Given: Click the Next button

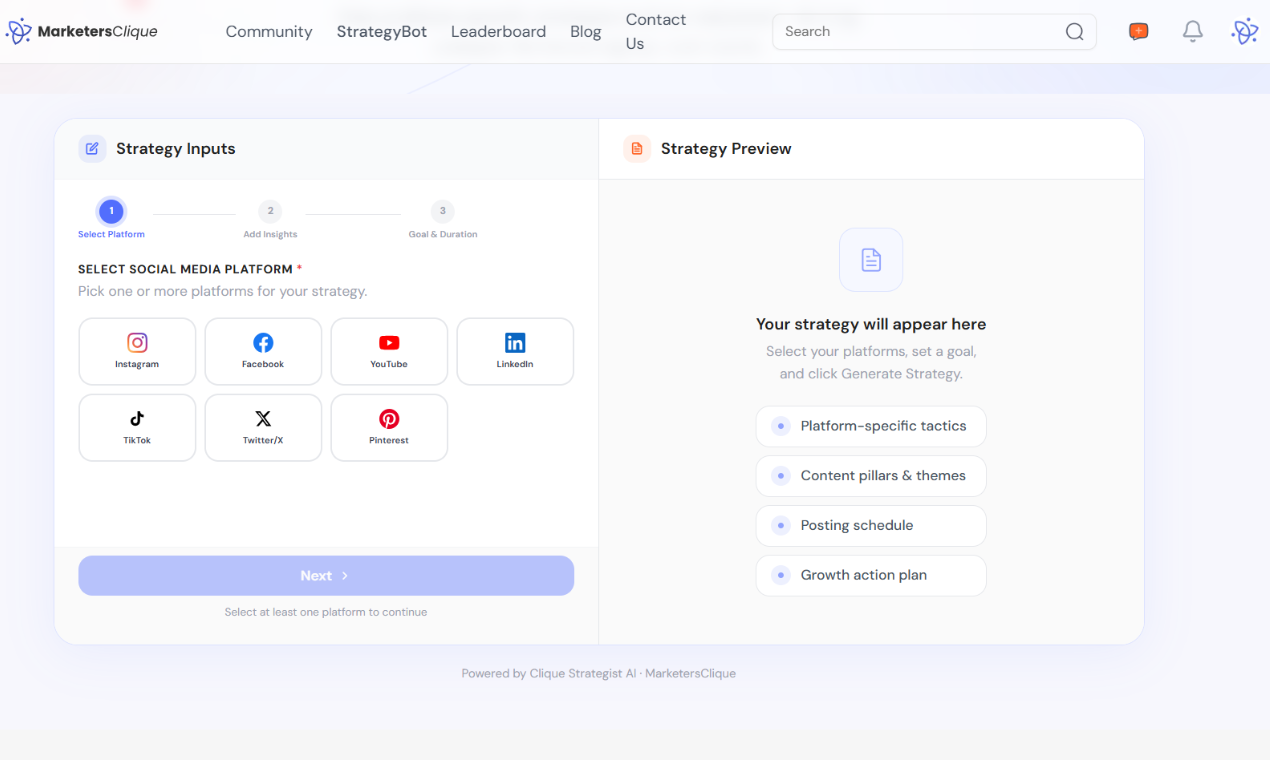Looking at the screenshot, I should point(326,575).
